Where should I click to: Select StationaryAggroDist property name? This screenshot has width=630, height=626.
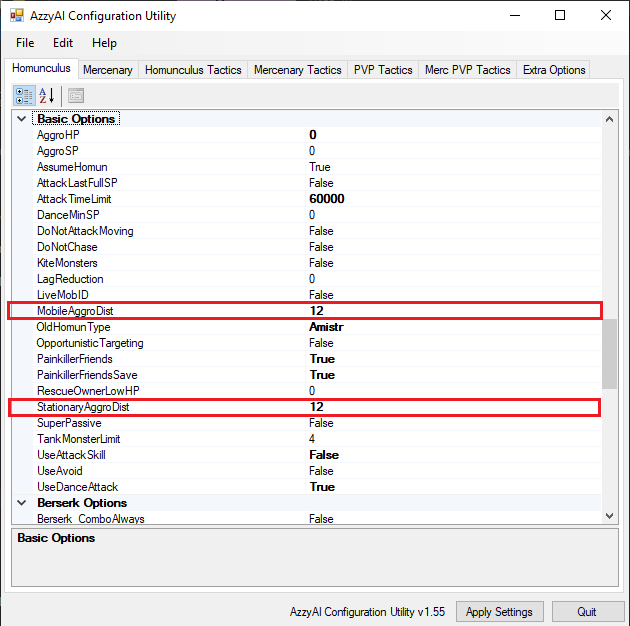point(83,407)
